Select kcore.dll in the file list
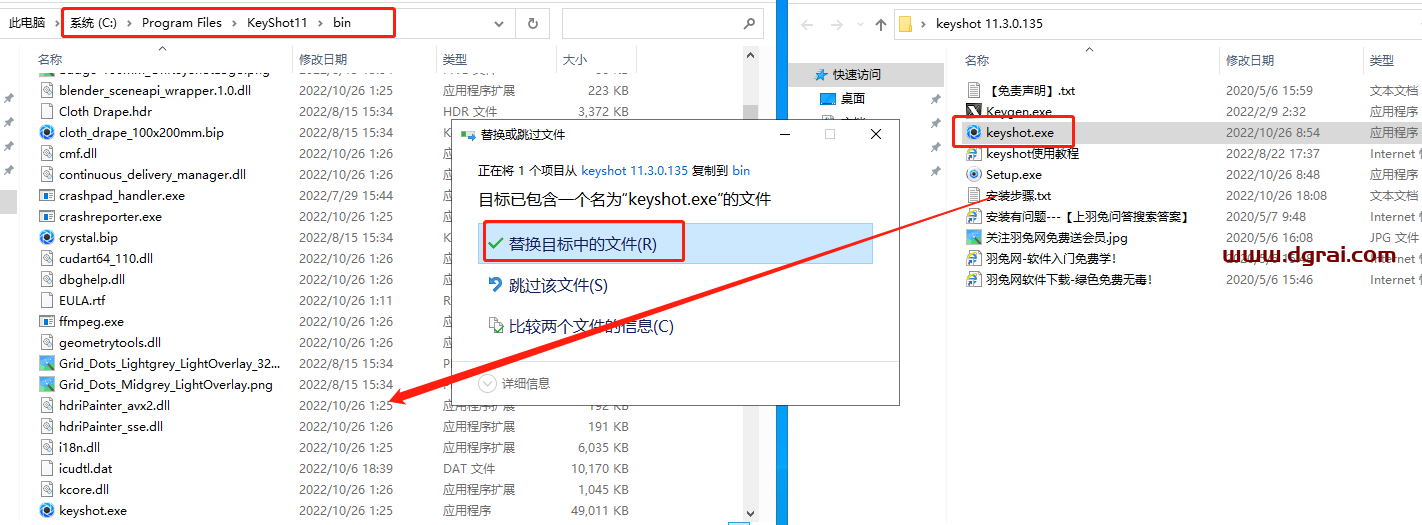The width and height of the screenshot is (1422, 525). tap(84, 489)
